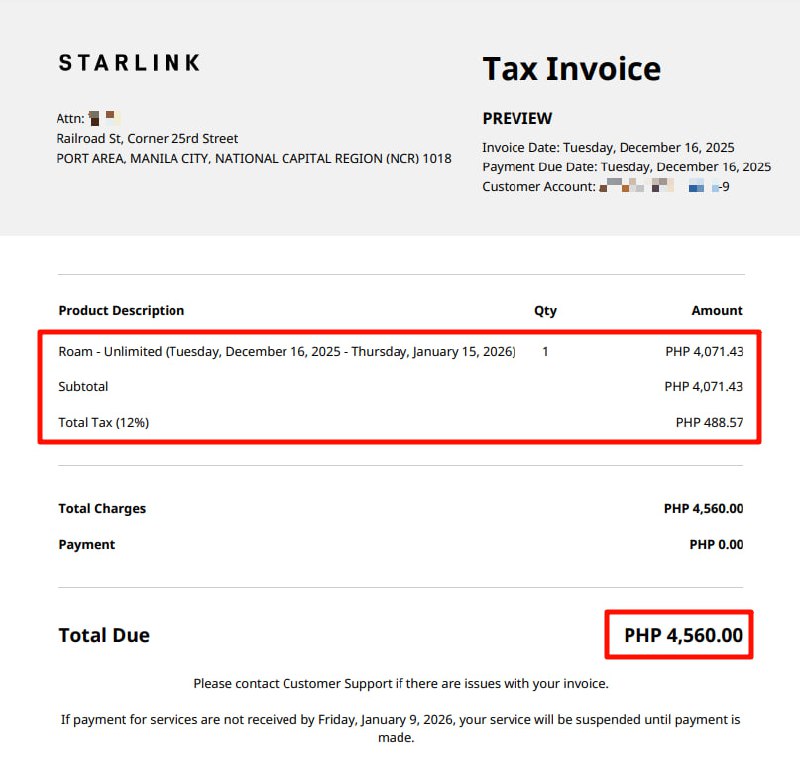Click the Tax Invoice heading
The image size is (800, 761).
(x=571, y=69)
